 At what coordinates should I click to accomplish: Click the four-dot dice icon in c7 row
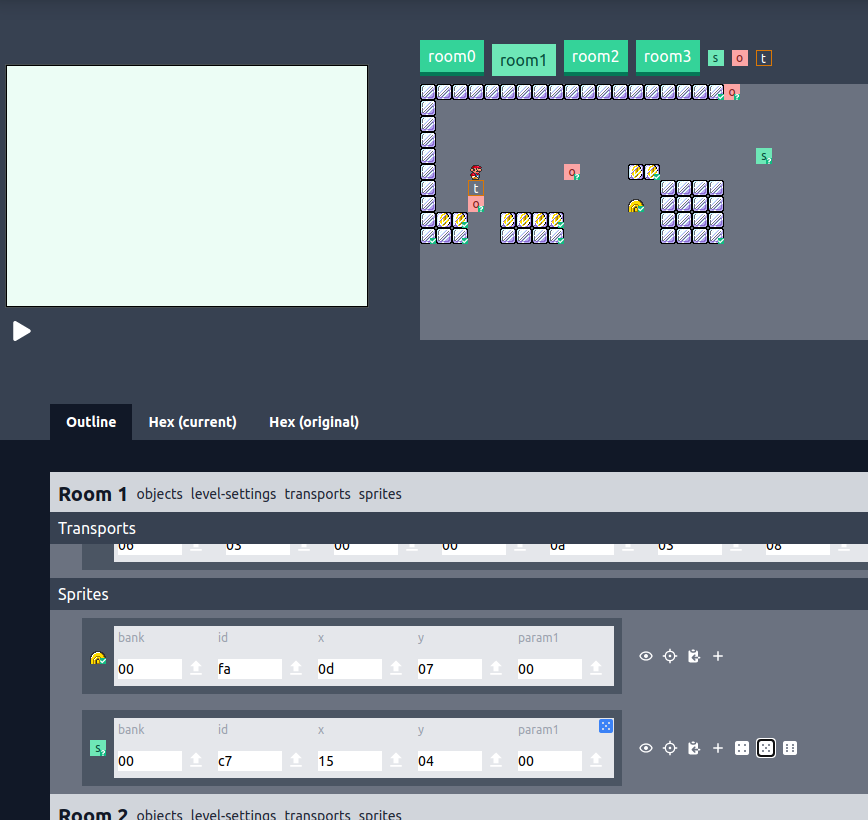coord(742,748)
